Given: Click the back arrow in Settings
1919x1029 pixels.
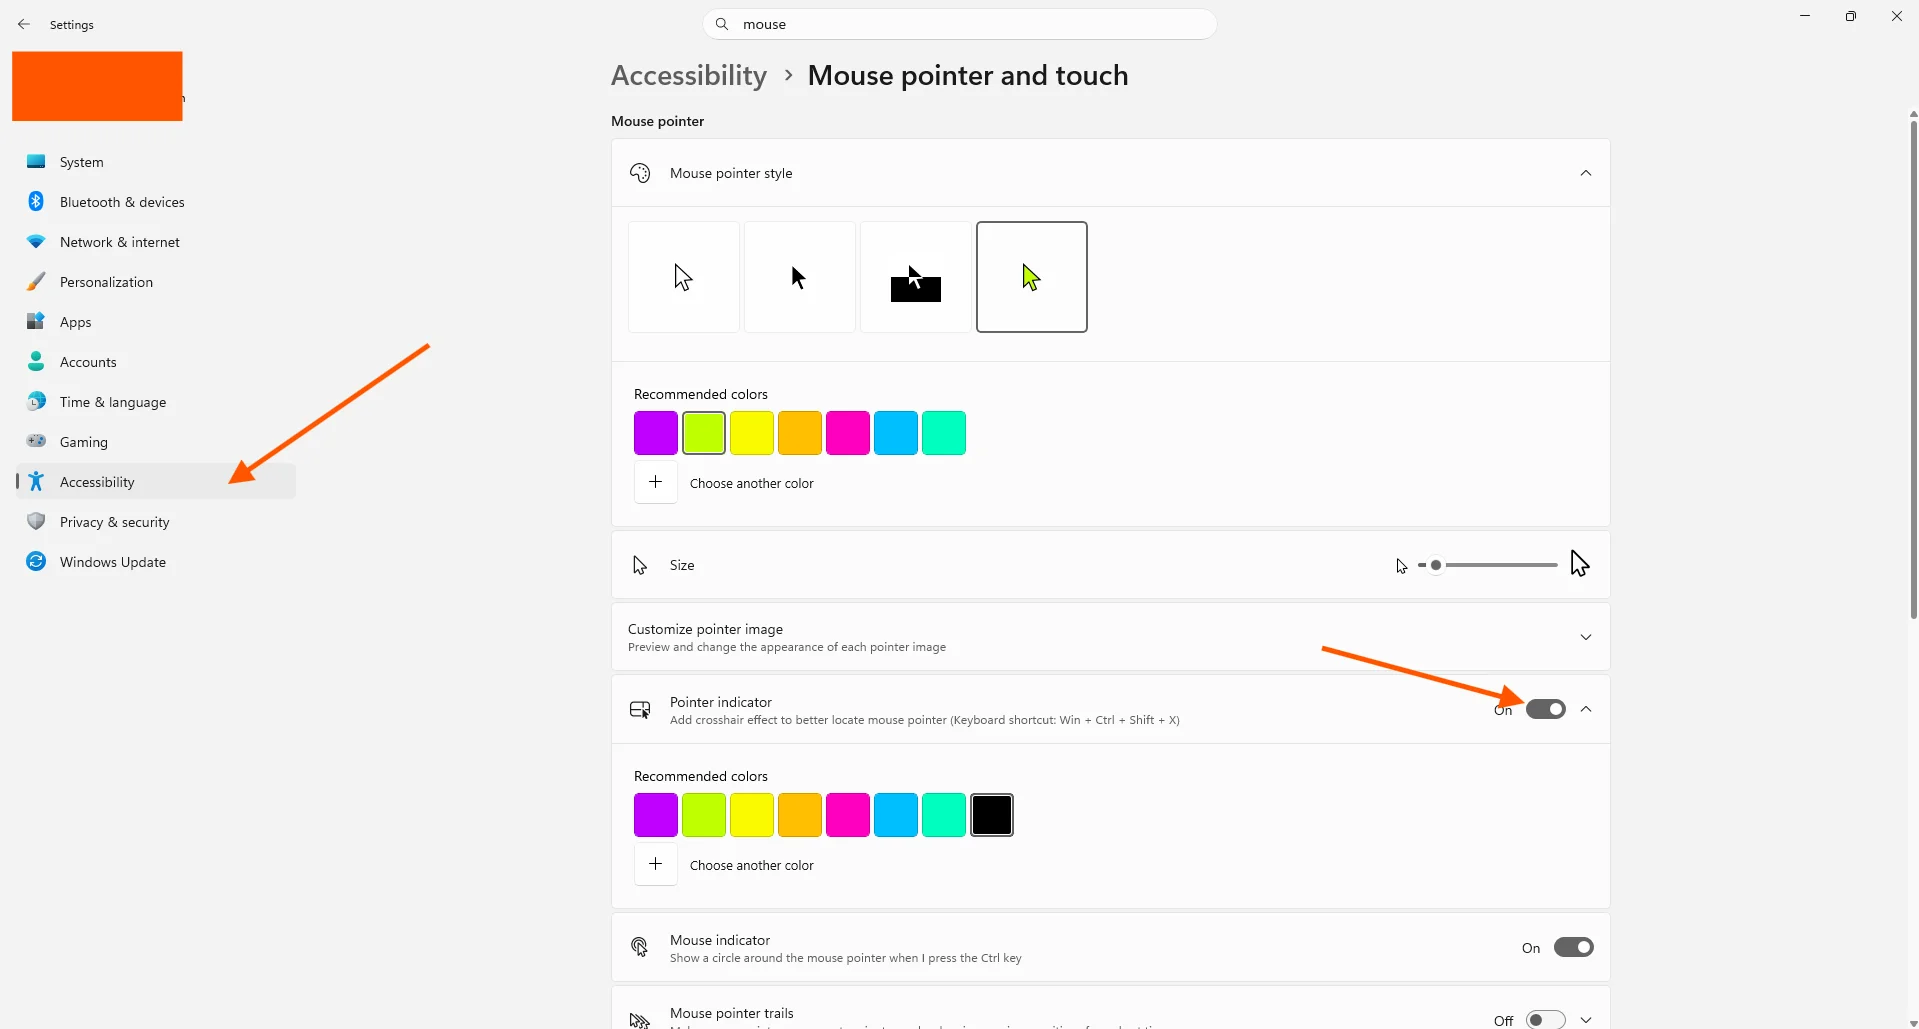Looking at the screenshot, I should 24,24.
